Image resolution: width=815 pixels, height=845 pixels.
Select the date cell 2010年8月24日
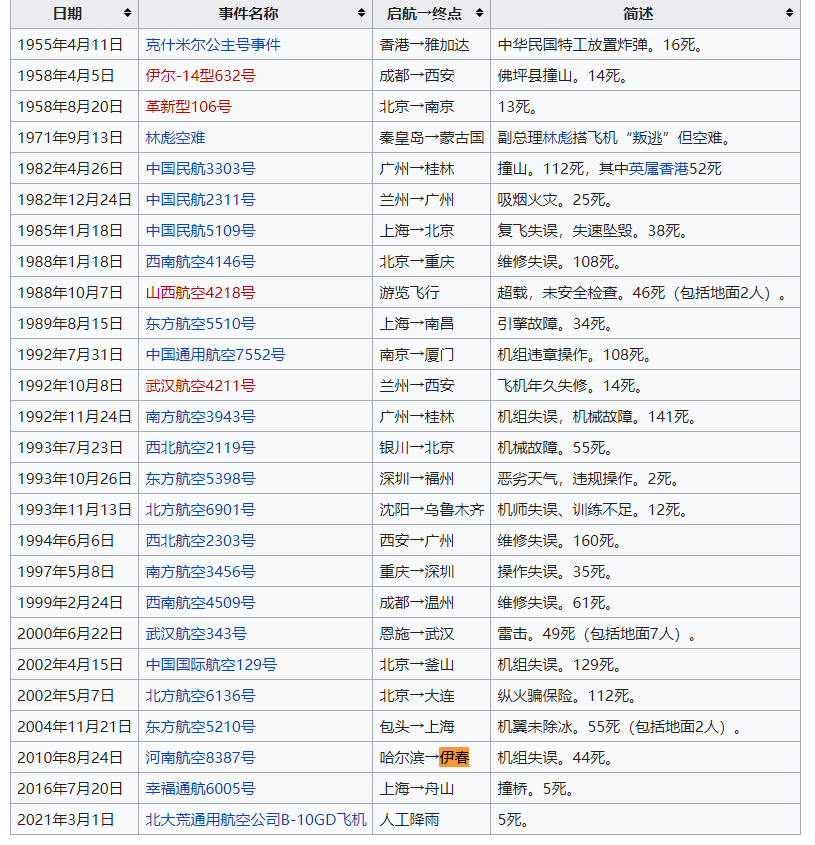[74, 758]
